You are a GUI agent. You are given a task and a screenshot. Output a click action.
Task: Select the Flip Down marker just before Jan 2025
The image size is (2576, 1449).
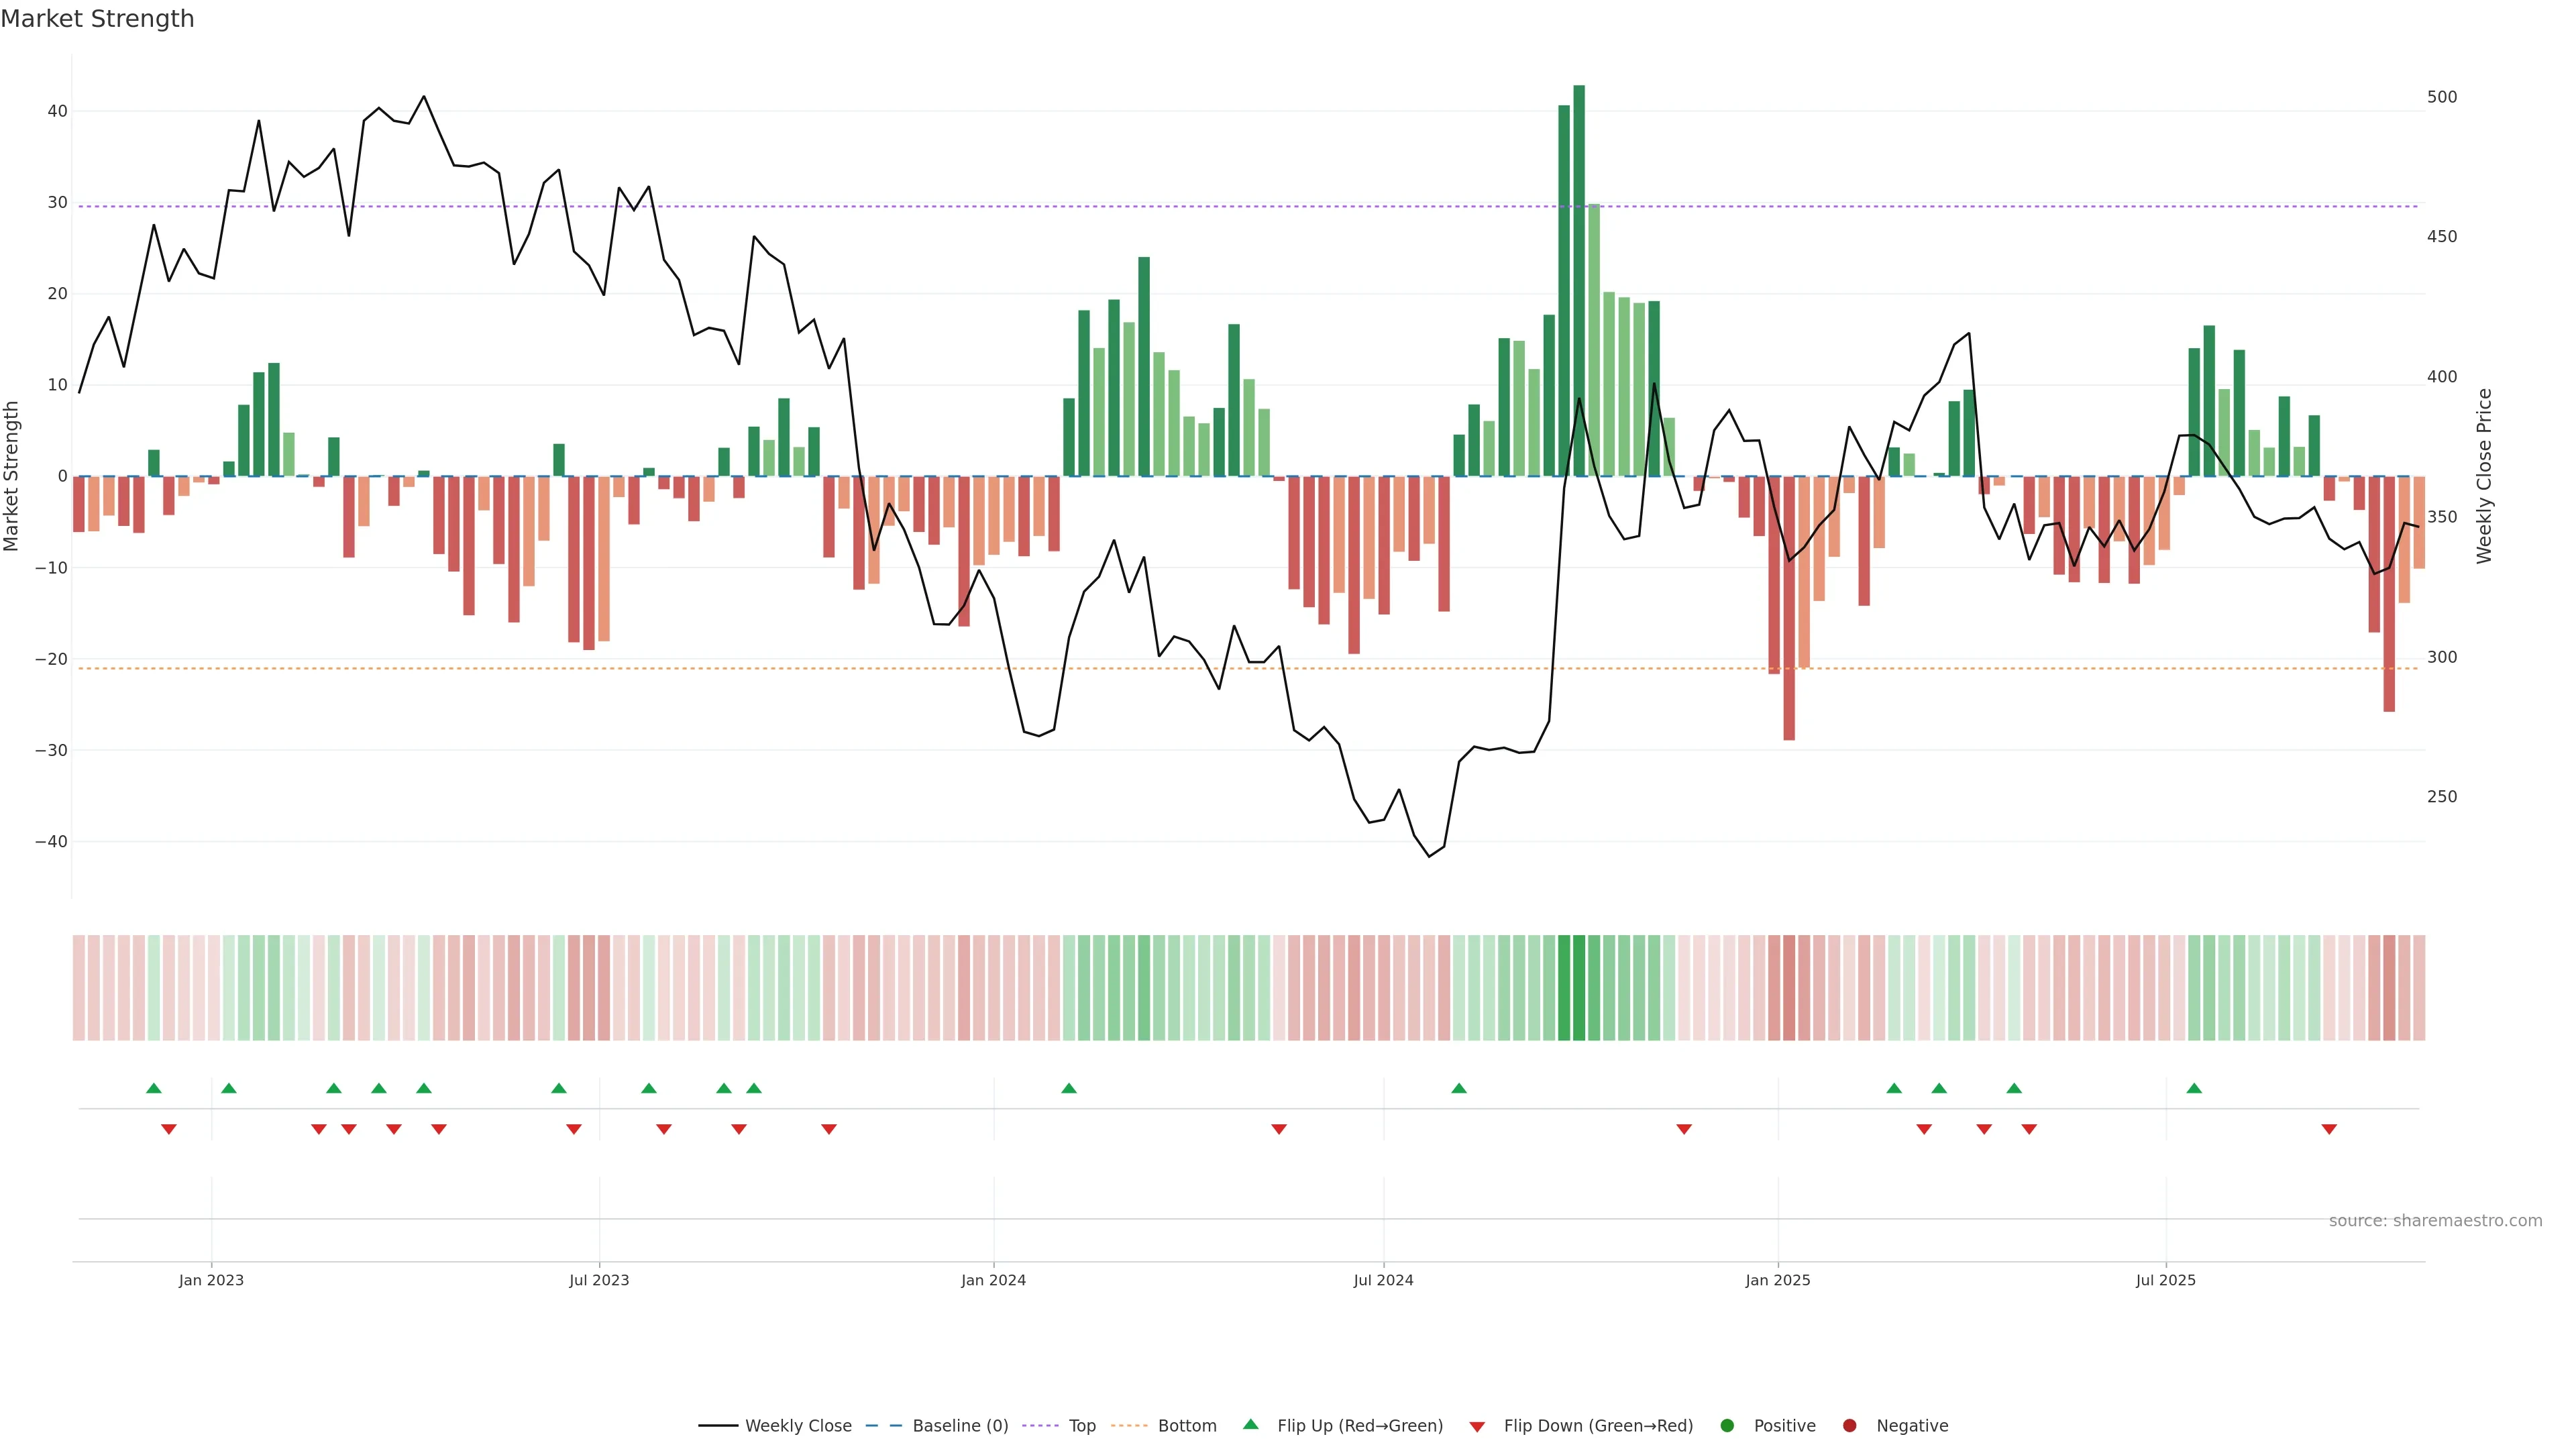(1684, 1129)
